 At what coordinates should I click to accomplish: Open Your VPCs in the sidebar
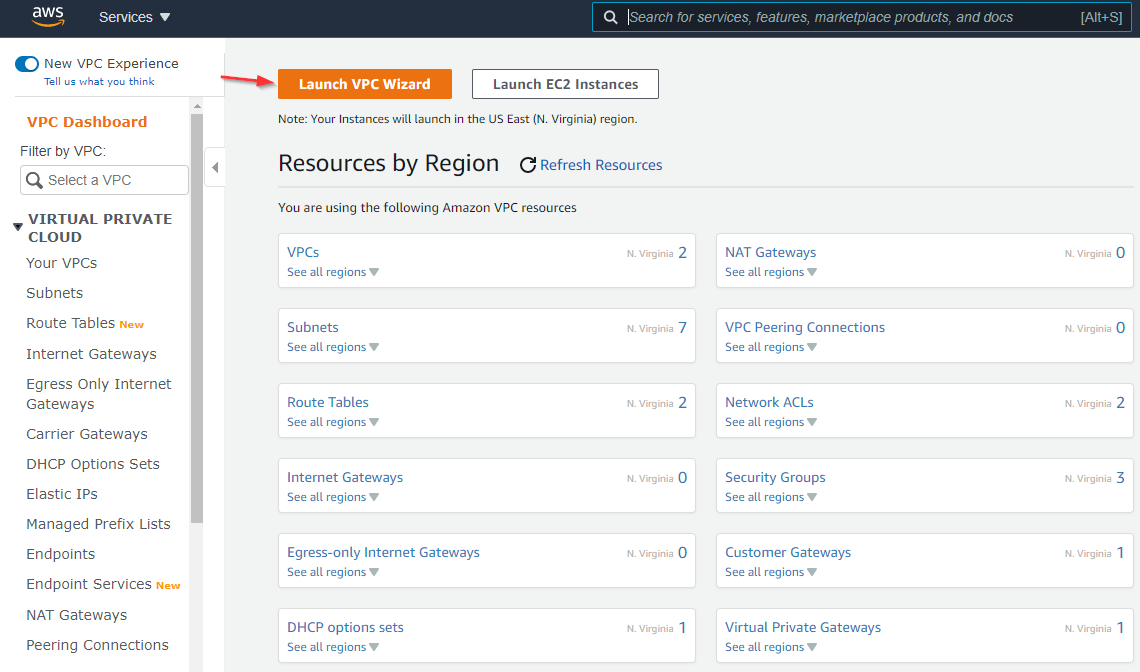click(62, 263)
